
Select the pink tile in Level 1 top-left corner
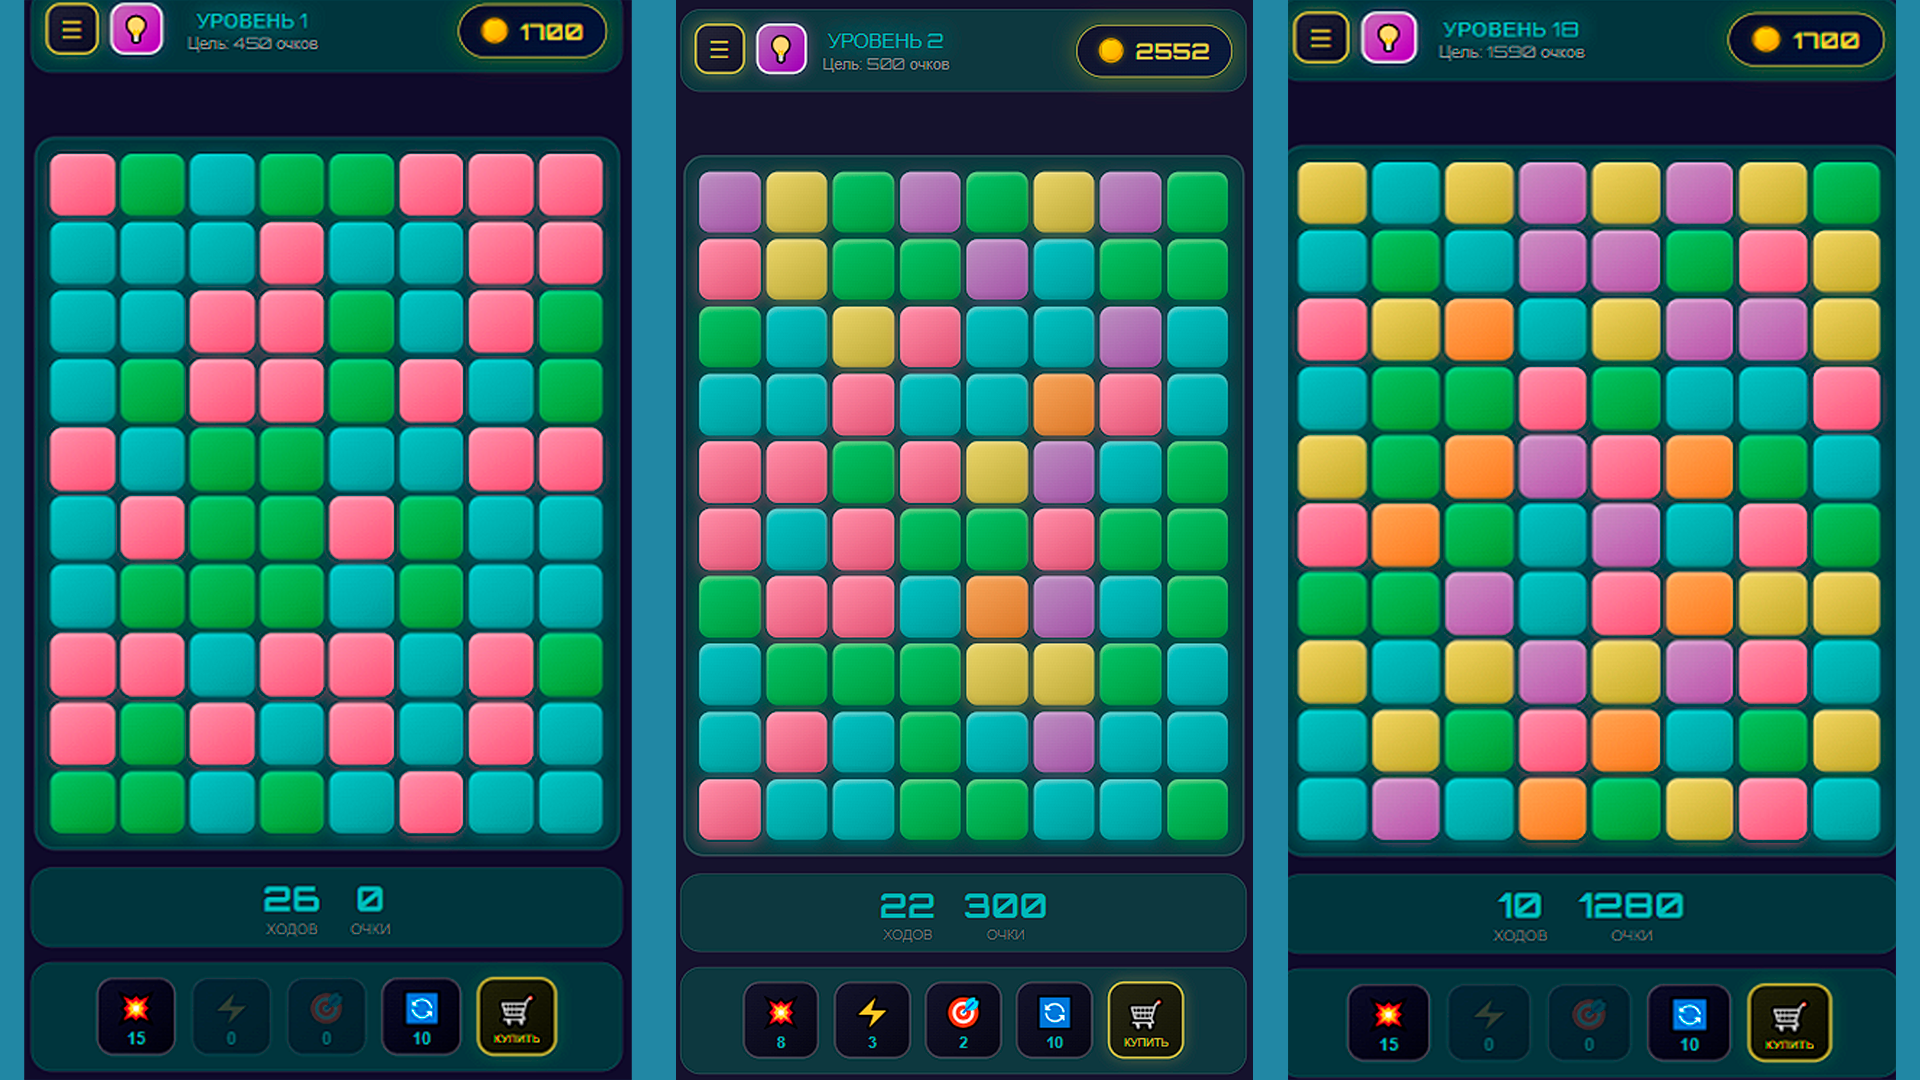[82, 185]
